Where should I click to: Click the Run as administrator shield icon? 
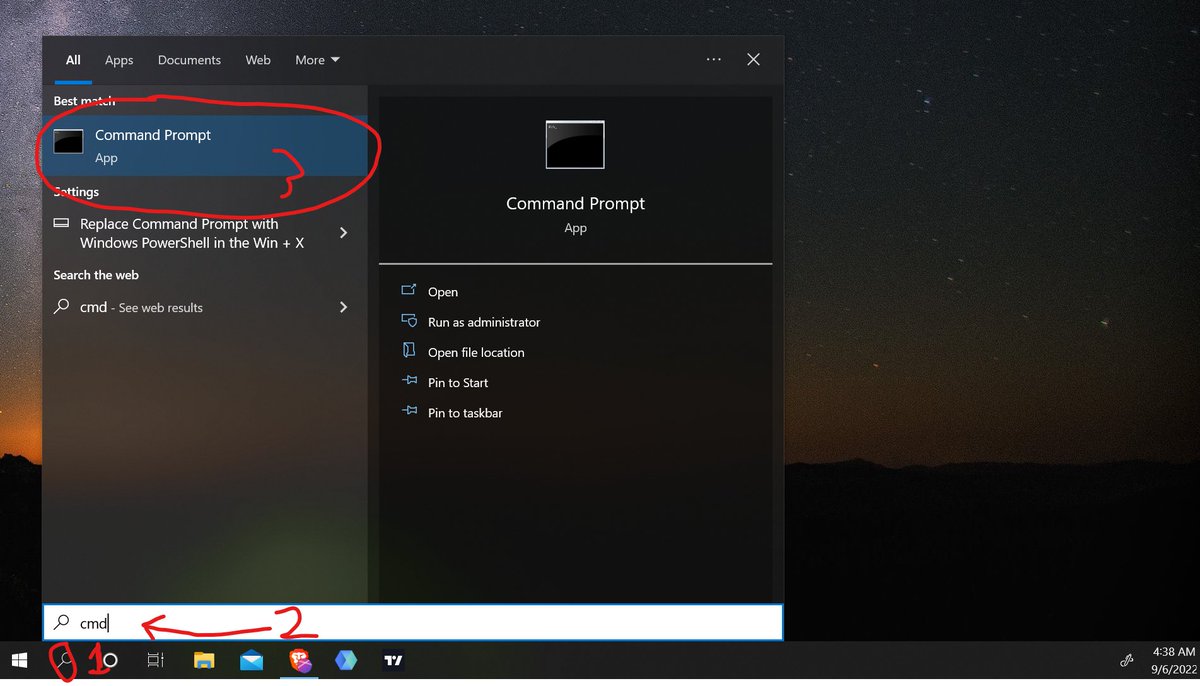(408, 320)
